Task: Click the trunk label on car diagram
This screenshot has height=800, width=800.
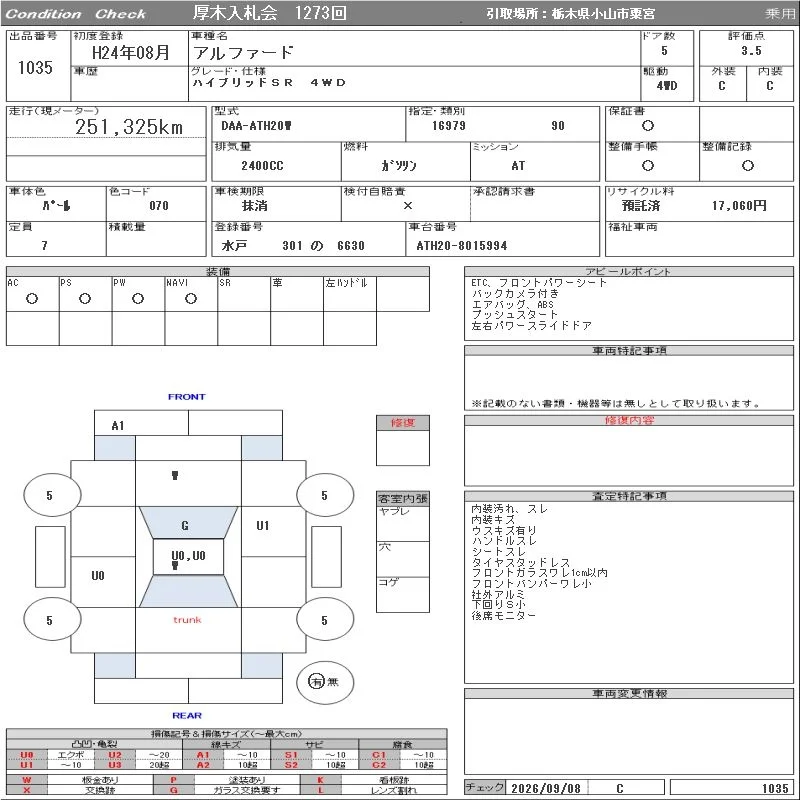Action: click(x=187, y=620)
